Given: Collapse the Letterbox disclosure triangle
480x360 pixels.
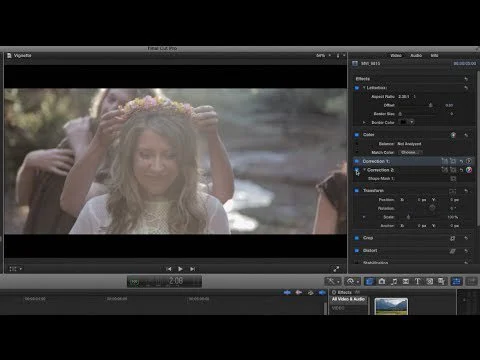Looking at the screenshot, I should (364, 88).
